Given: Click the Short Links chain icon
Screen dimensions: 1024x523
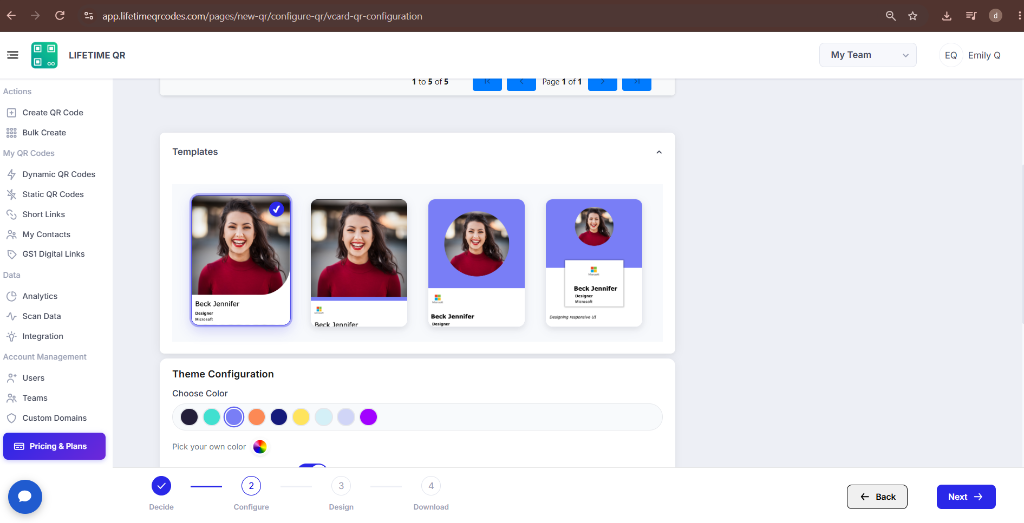Looking at the screenshot, I should [11, 214].
